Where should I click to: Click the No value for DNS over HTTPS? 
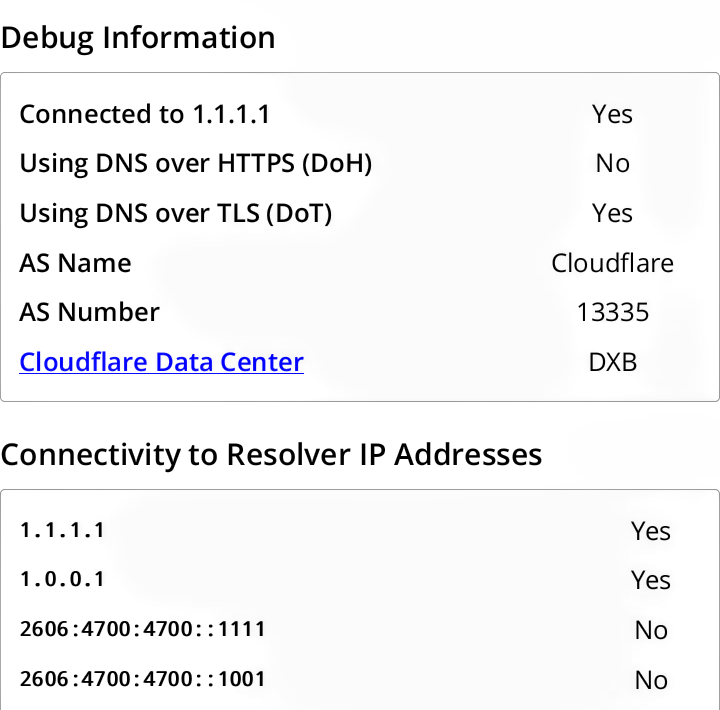[x=612, y=164]
